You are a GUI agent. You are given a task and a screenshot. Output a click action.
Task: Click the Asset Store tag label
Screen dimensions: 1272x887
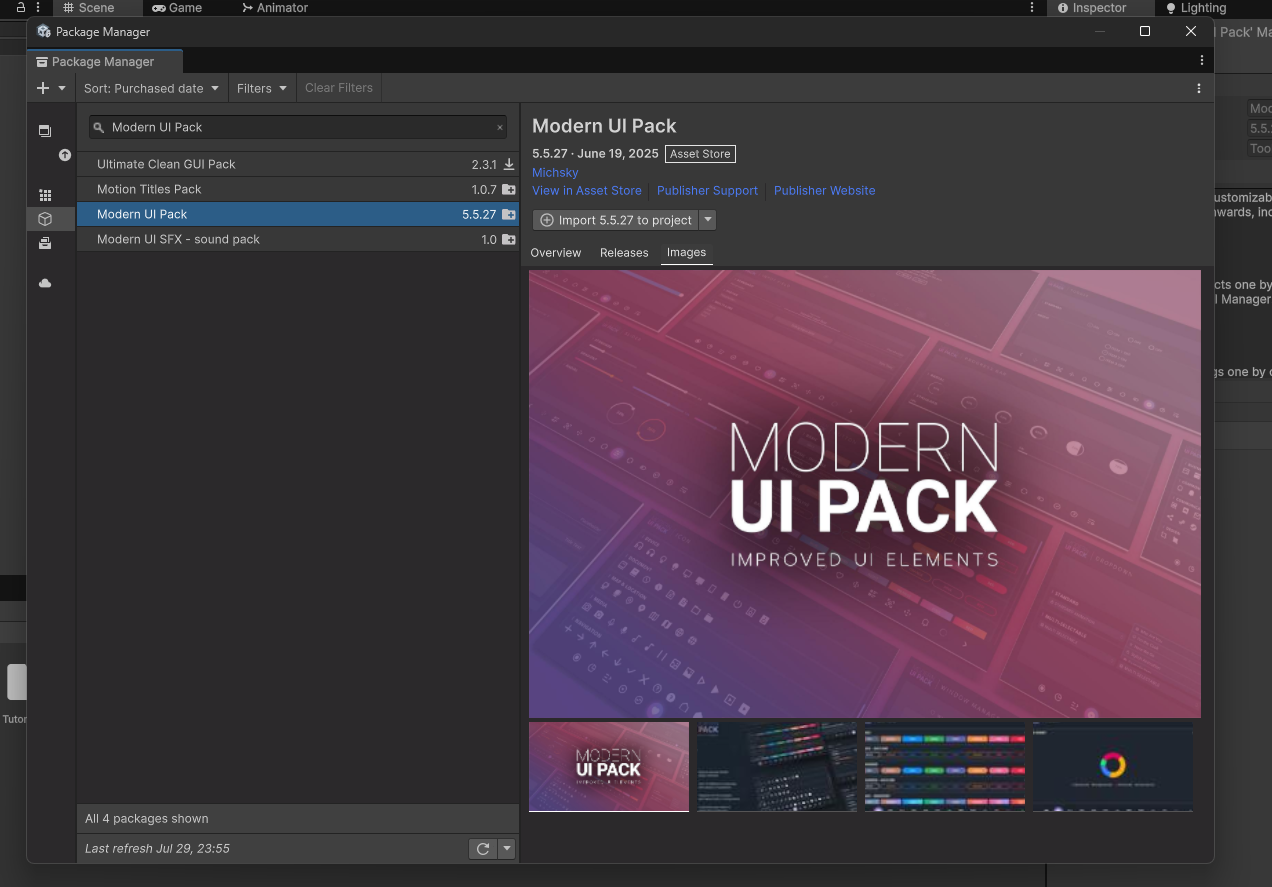click(700, 154)
